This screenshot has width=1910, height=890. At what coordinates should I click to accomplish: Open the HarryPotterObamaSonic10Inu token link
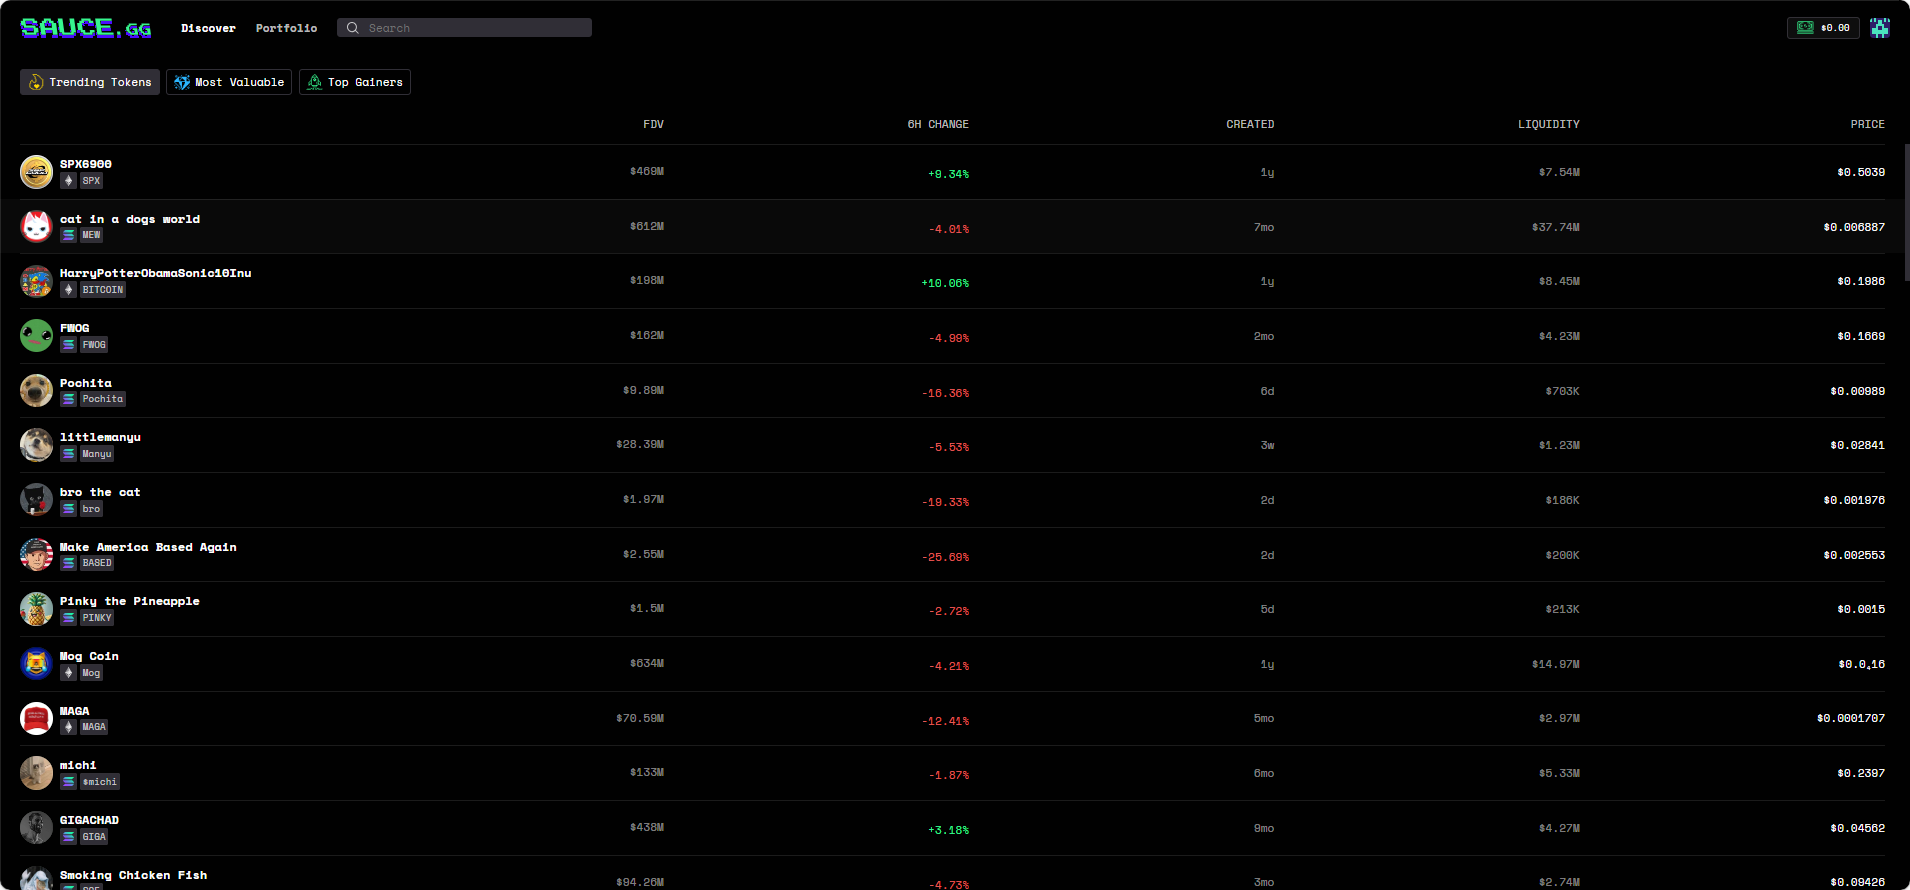[x=155, y=273]
